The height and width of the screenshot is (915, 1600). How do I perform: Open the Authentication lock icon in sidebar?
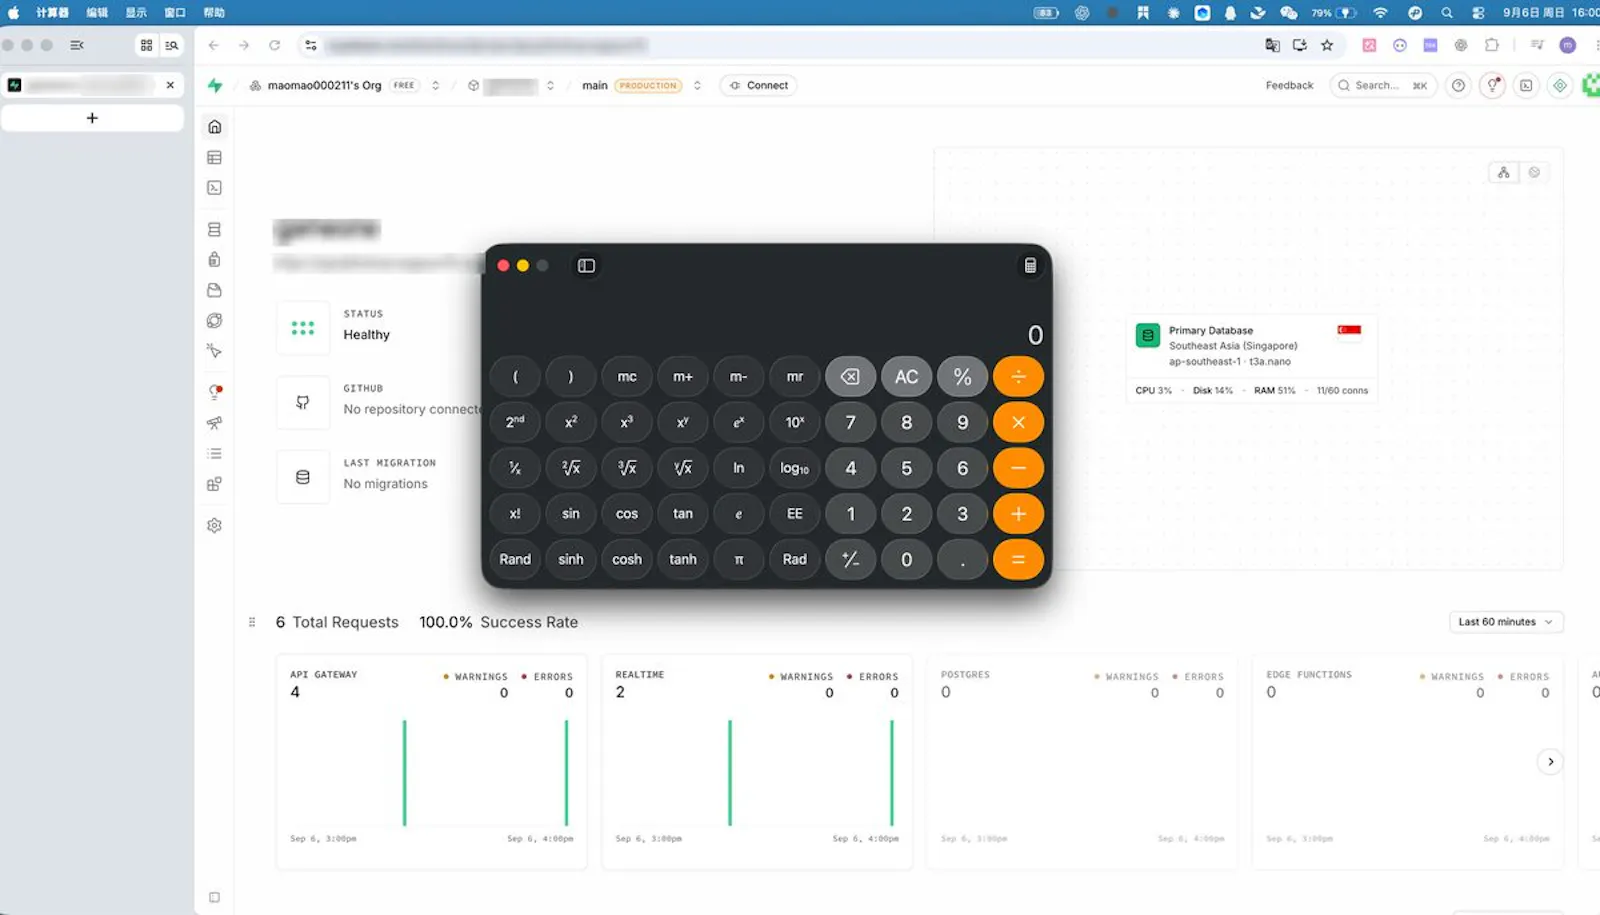(x=214, y=259)
